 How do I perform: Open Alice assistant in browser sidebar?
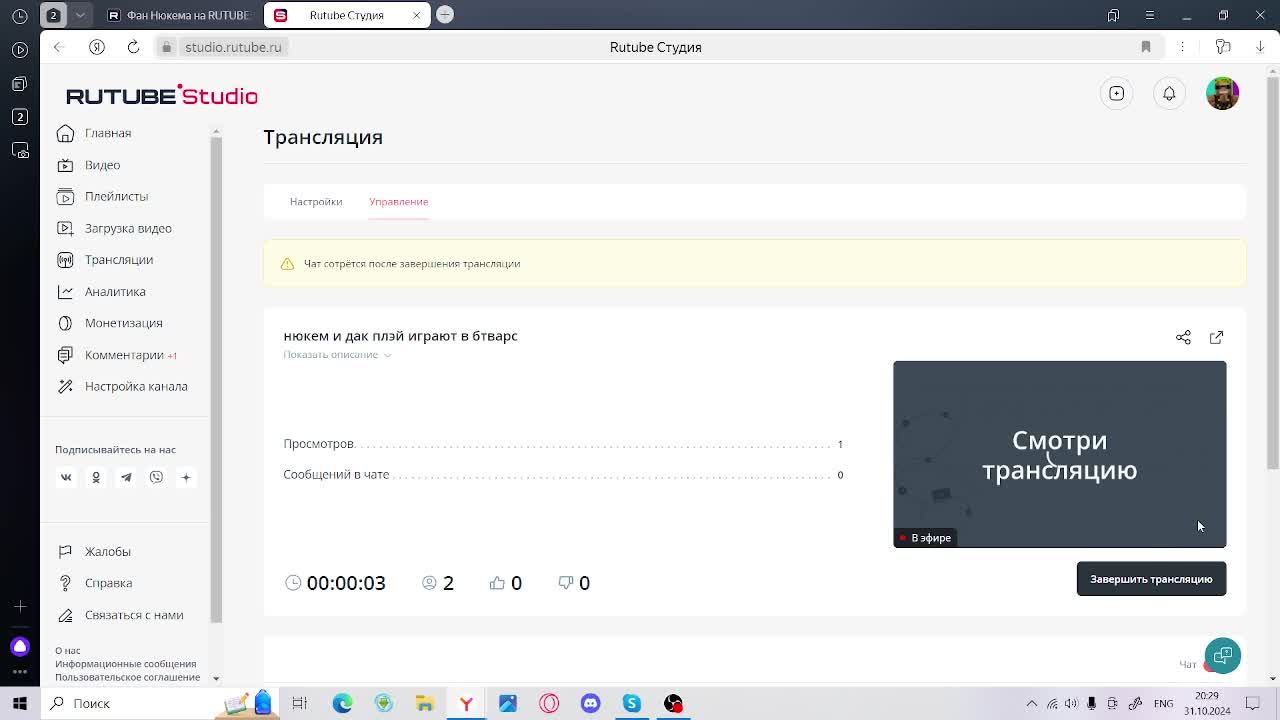click(x=20, y=646)
